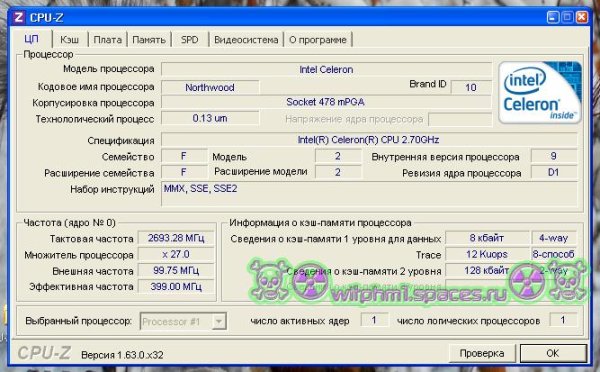Open the Processor #1 dropdown
Image resolution: width=600 pixels, height=372 pixels.
point(183,321)
